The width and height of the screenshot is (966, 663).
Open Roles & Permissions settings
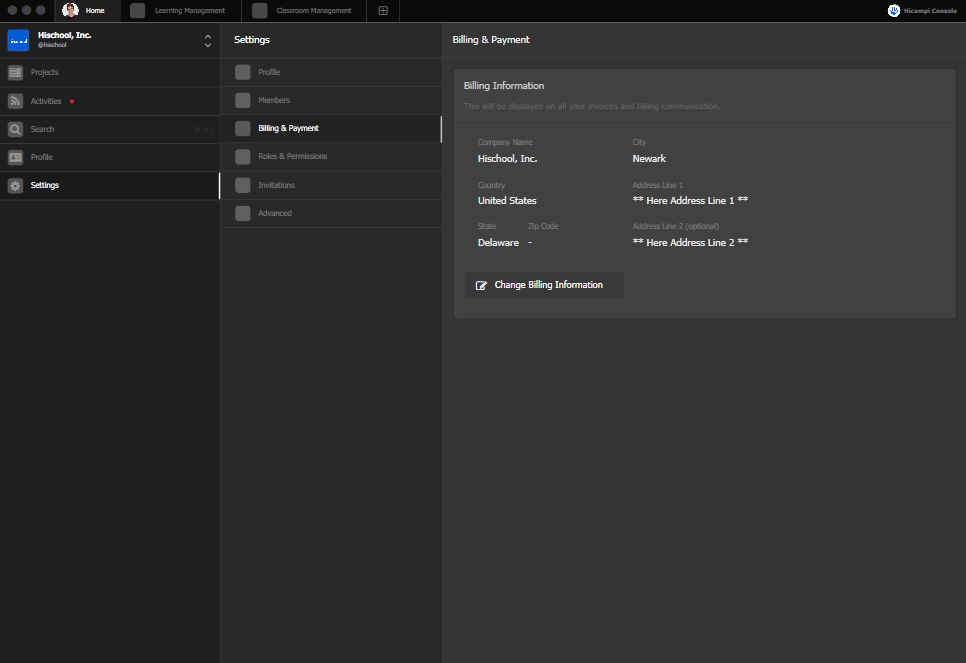coord(292,156)
